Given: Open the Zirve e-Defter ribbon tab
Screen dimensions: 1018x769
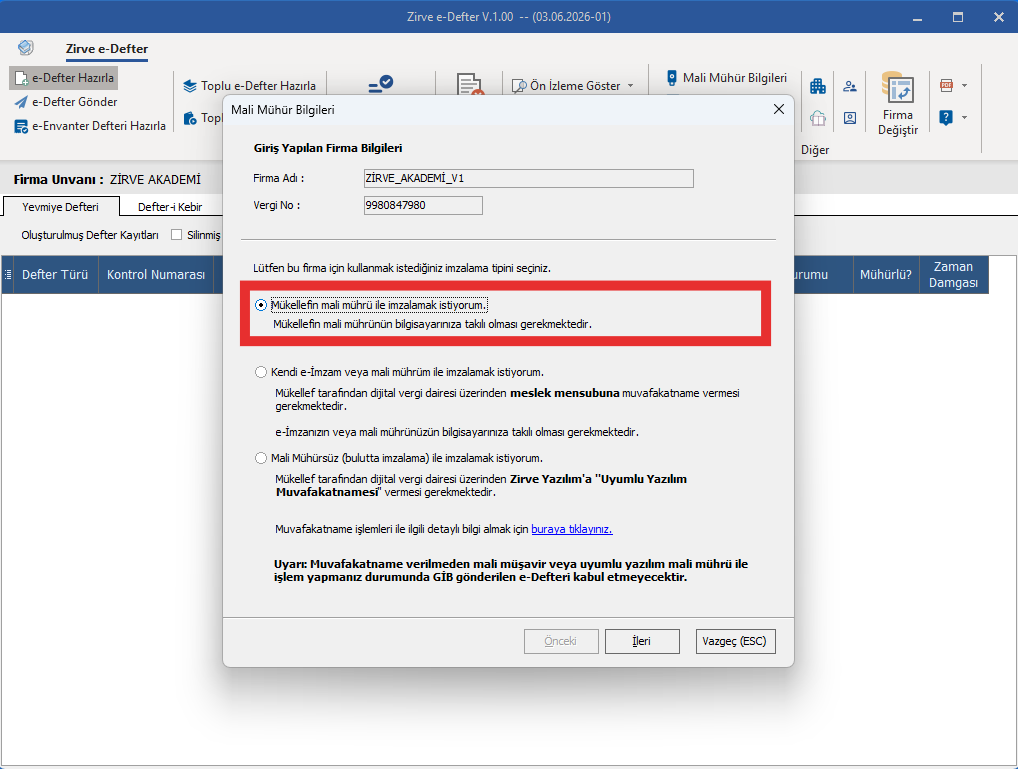Looking at the screenshot, I should click(x=106, y=49).
